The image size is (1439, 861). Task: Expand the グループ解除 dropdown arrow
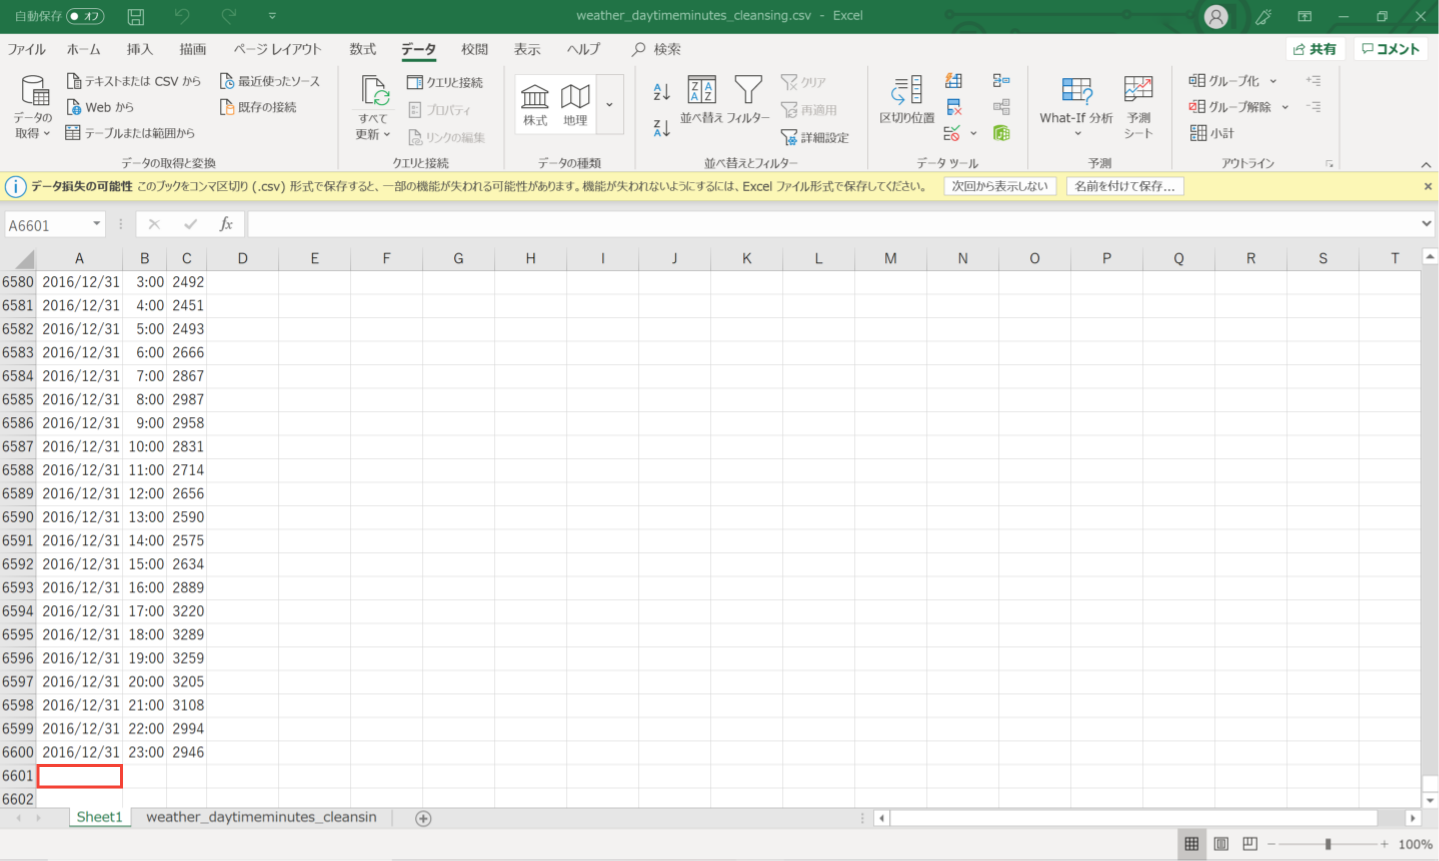pos(1285,107)
